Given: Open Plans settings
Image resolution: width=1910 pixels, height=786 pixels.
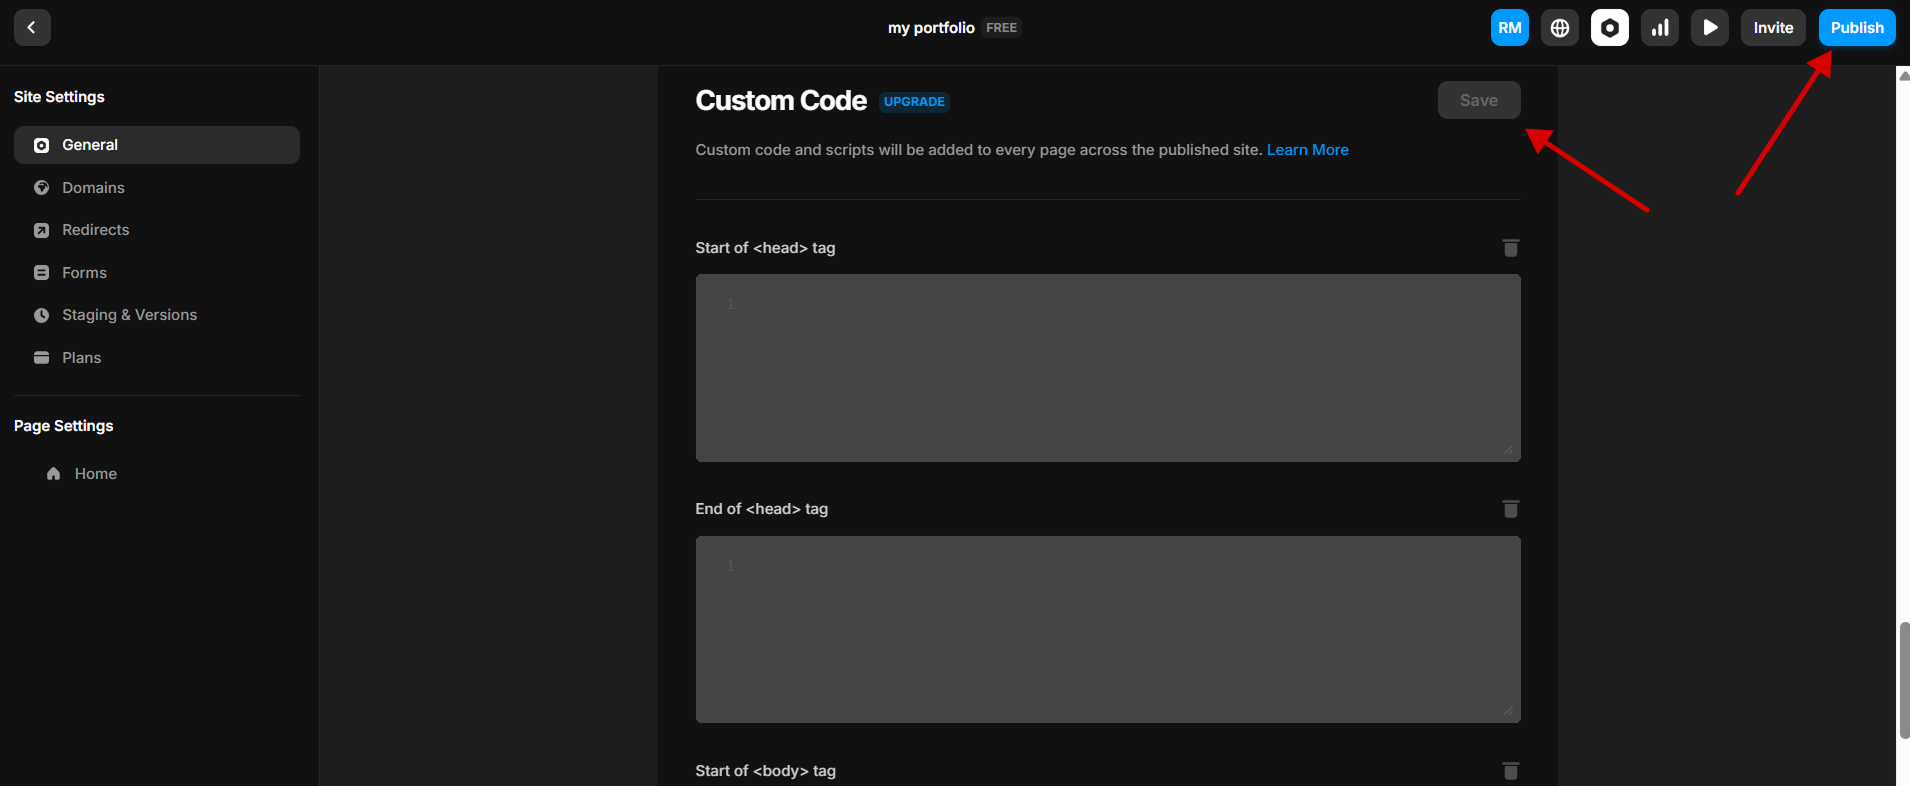Looking at the screenshot, I should pos(157,358).
